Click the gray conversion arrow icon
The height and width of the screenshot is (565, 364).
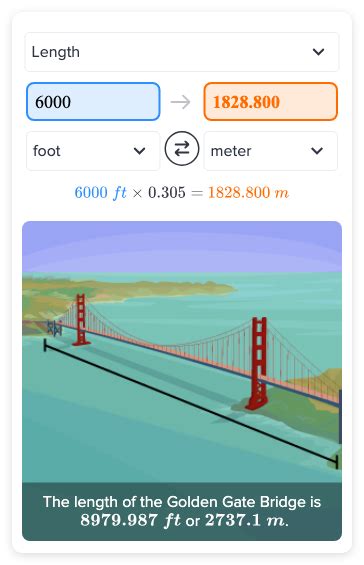pyautogui.click(x=181, y=102)
